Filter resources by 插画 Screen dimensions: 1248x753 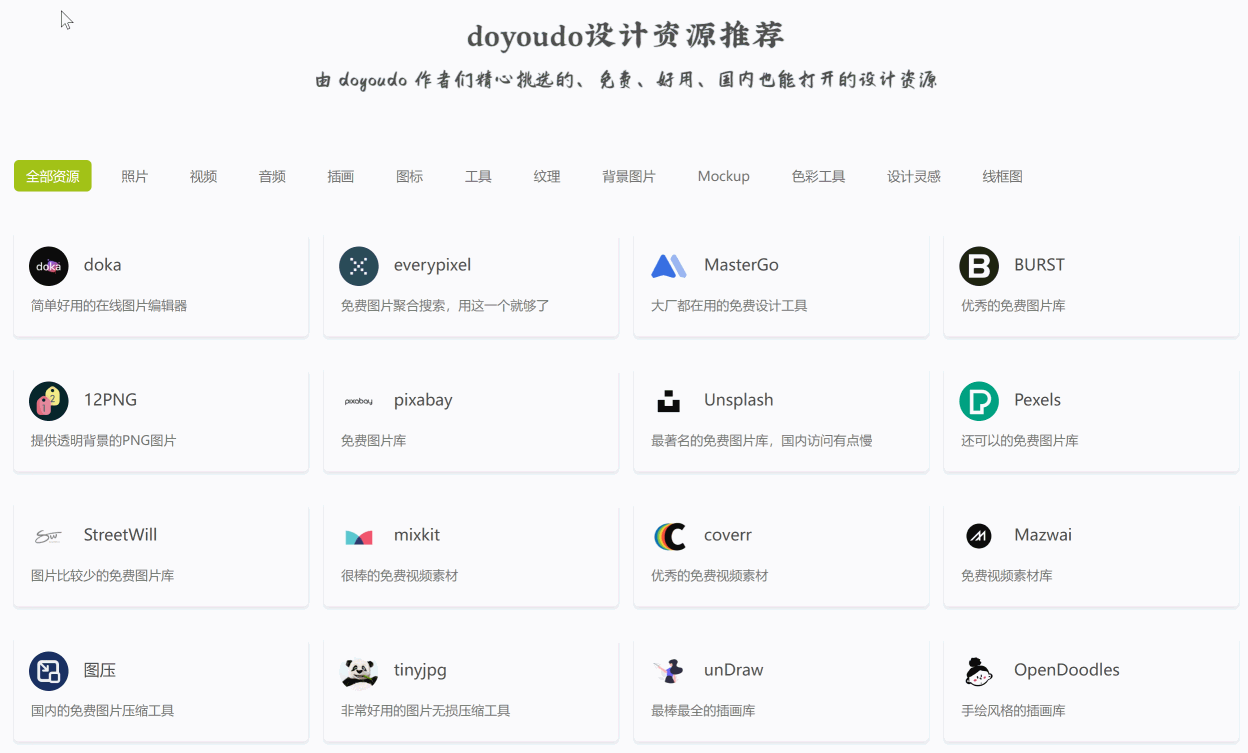click(x=341, y=176)
